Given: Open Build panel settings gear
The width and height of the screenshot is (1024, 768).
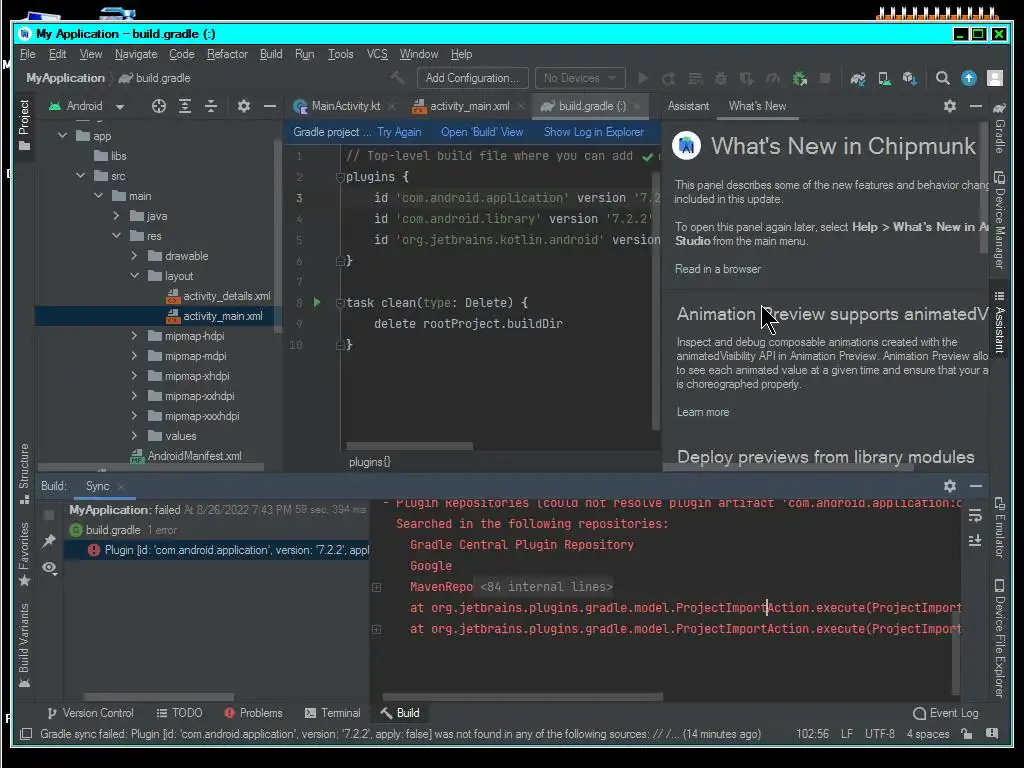Looking at the screenshot, I should tap(950, 486).
